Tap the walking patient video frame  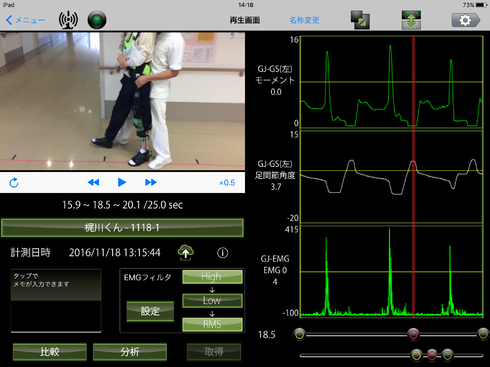[122, 101]
